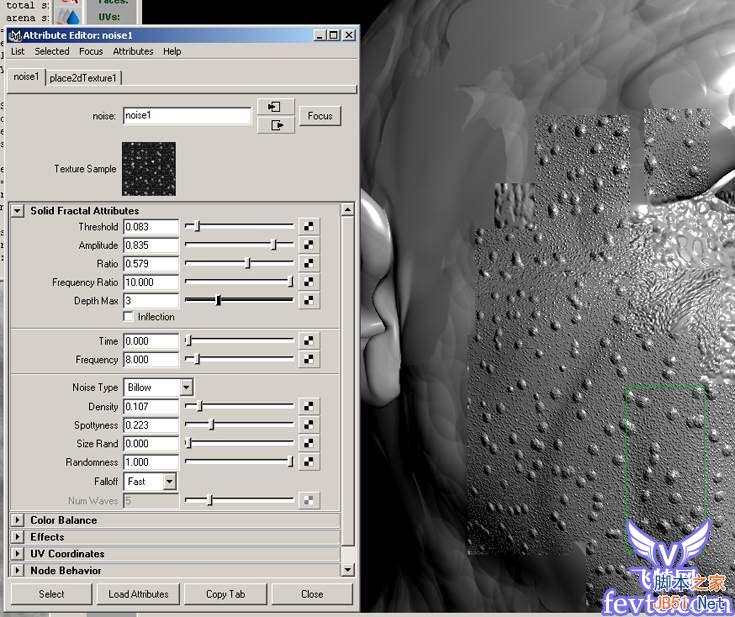Image resolution: width=735 pixels, height=617 pixels.
Task: Click the Frequency Ratio value field 10.000
Action: 151,282
